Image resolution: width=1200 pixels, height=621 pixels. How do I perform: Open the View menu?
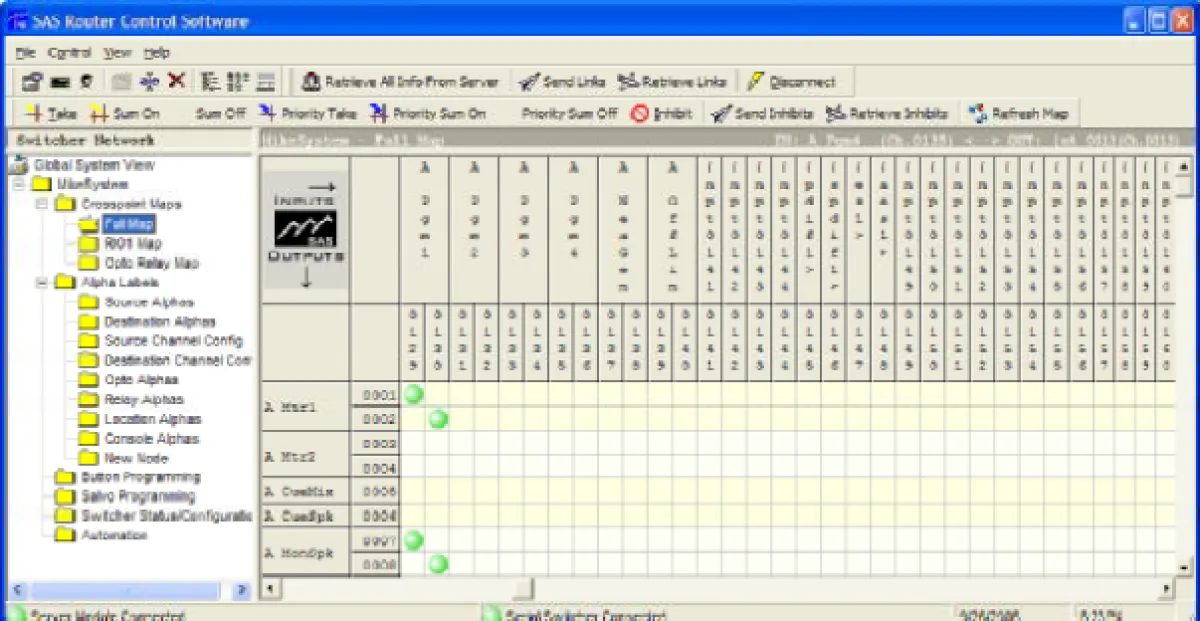pos(117,52)
